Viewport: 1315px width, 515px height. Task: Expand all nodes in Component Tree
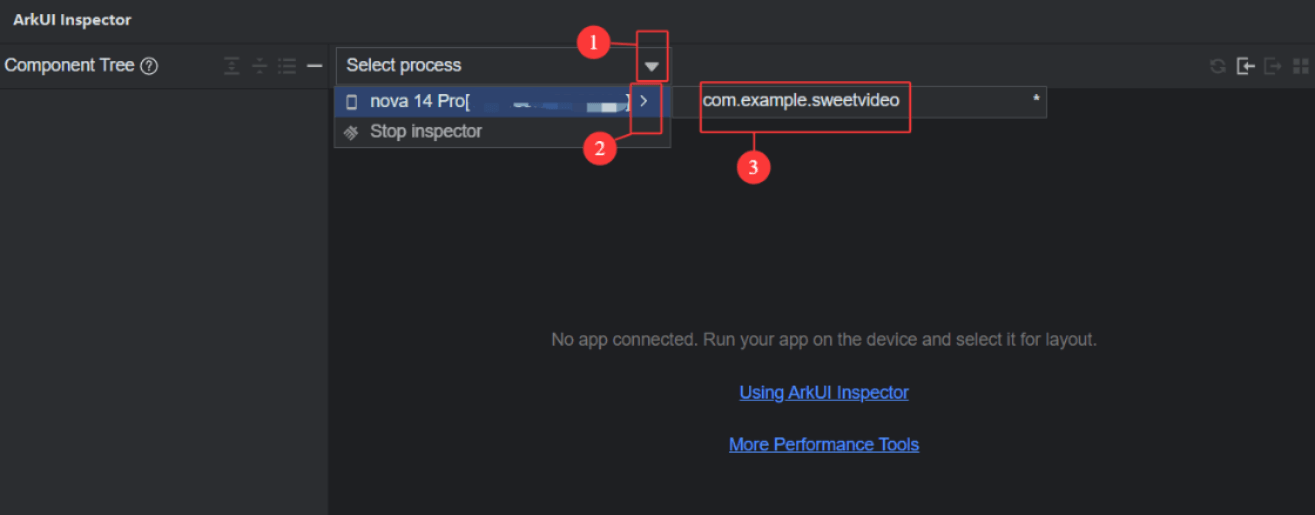pyautogui.click(x=232, y=66)
